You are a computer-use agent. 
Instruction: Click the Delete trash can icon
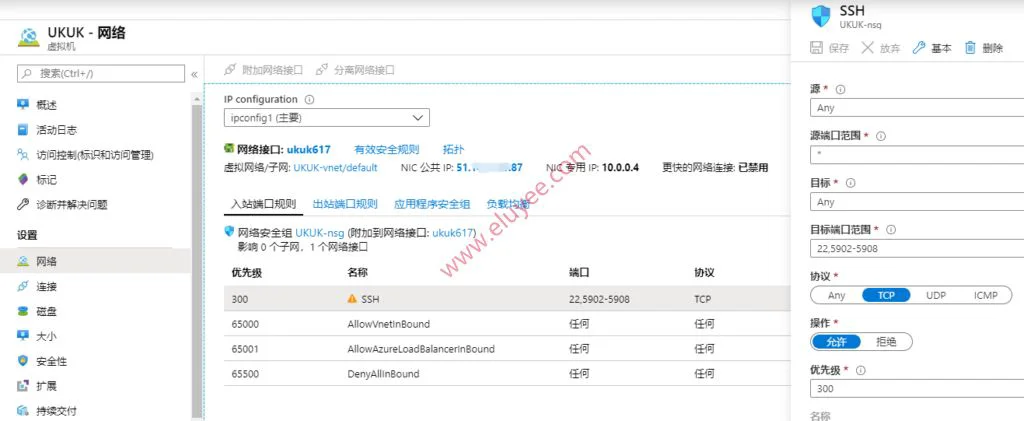(970, 48)
